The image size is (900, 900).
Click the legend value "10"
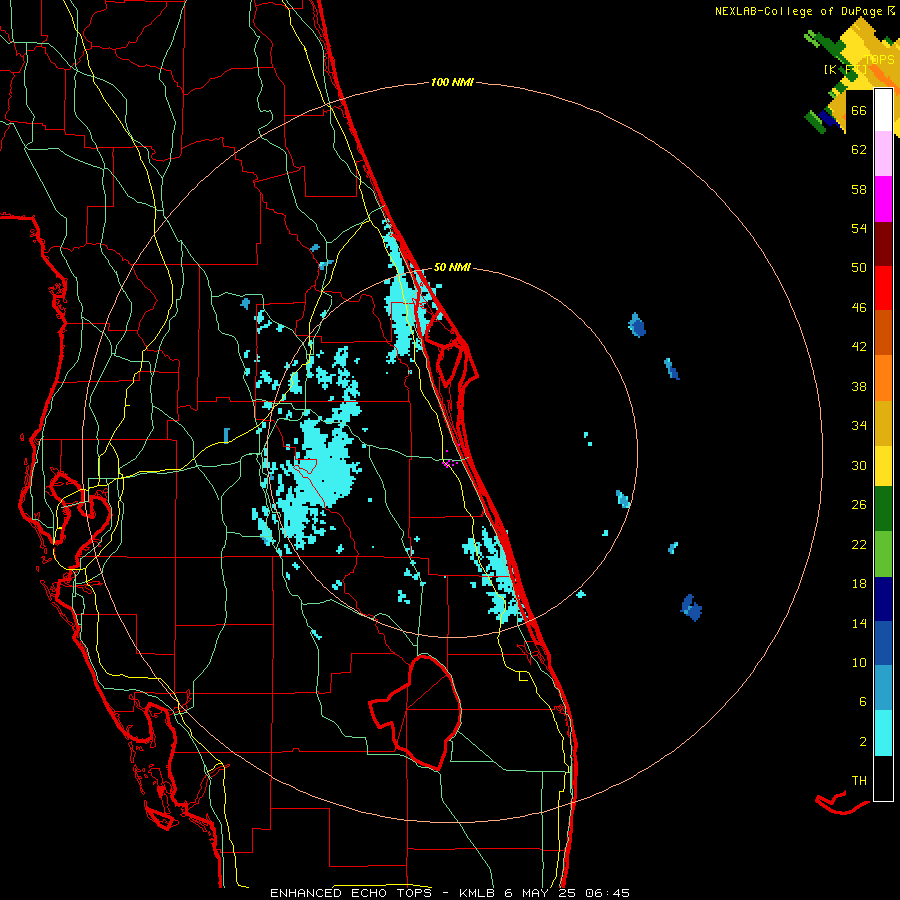pos(859,662)
